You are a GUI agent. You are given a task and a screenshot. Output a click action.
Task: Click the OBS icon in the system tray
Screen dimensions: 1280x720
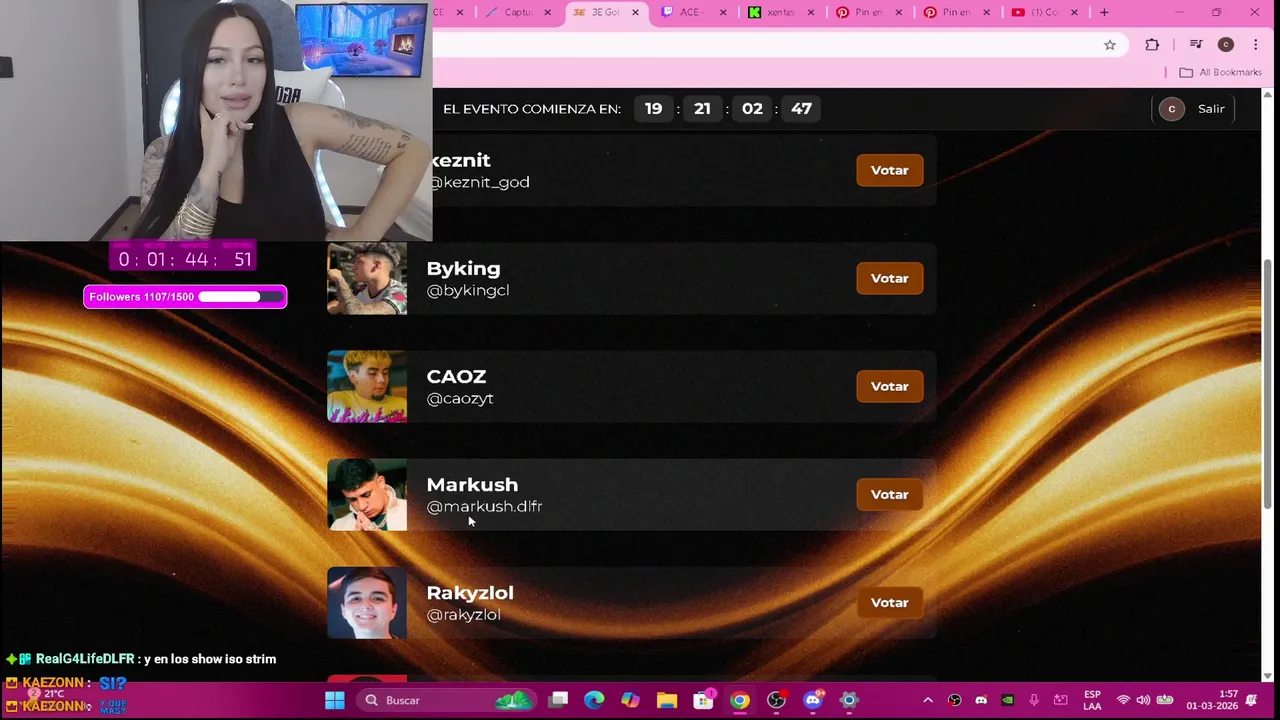coord(954,700)
